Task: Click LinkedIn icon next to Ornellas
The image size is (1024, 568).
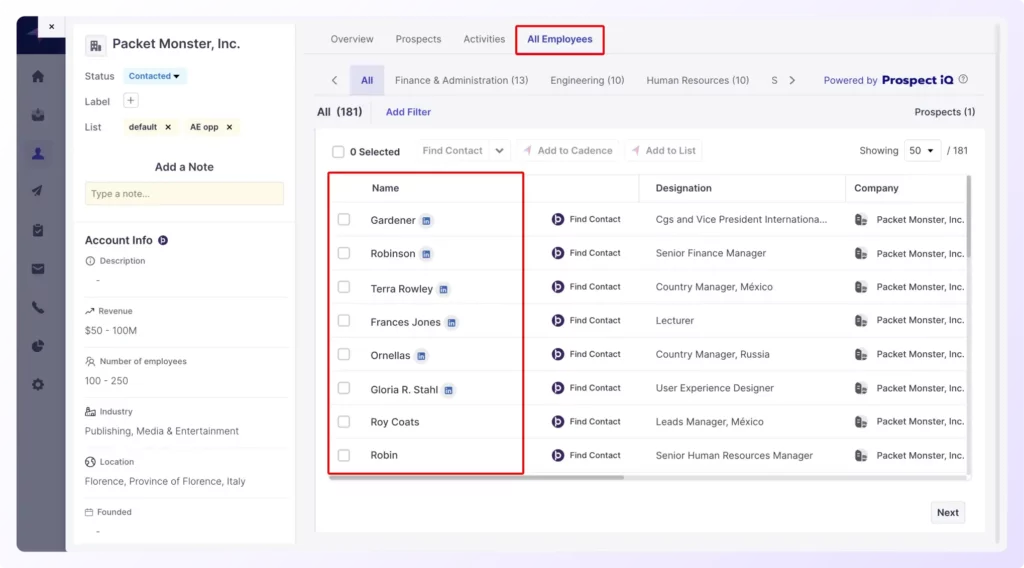Action: (x=421, y=356)
